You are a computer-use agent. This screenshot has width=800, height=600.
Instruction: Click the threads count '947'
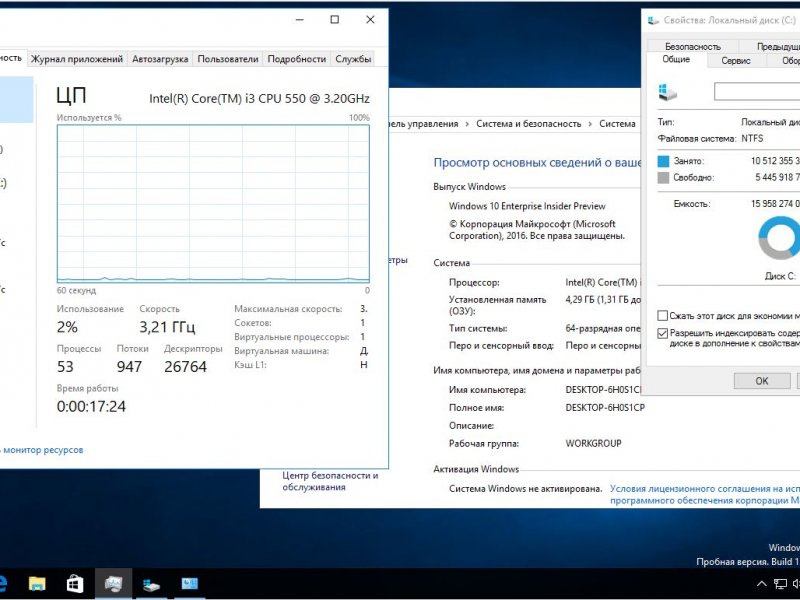point(129,367)
